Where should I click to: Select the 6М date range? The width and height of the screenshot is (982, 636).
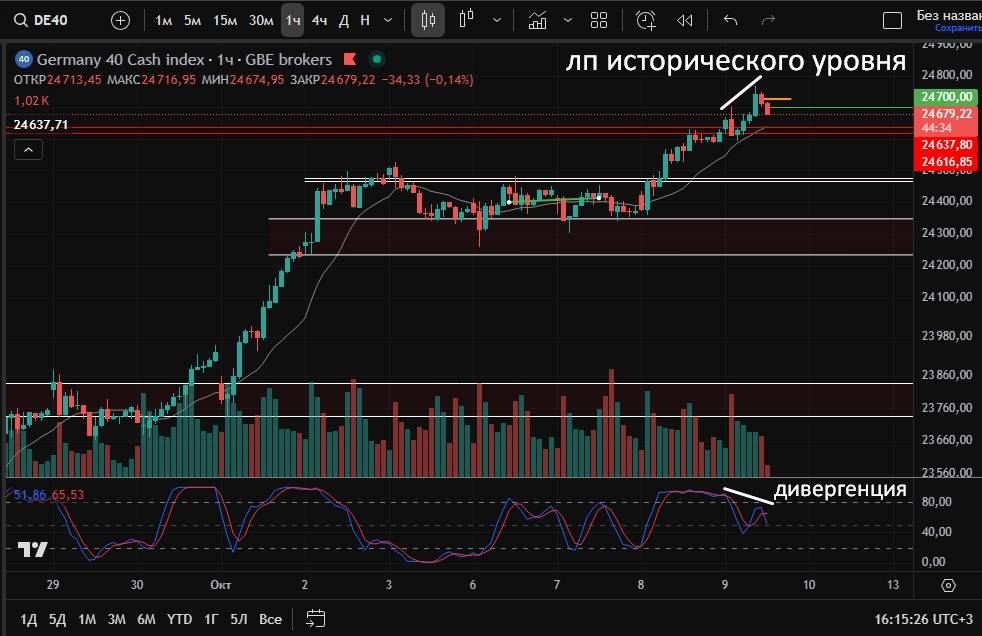tap(146, 619)
